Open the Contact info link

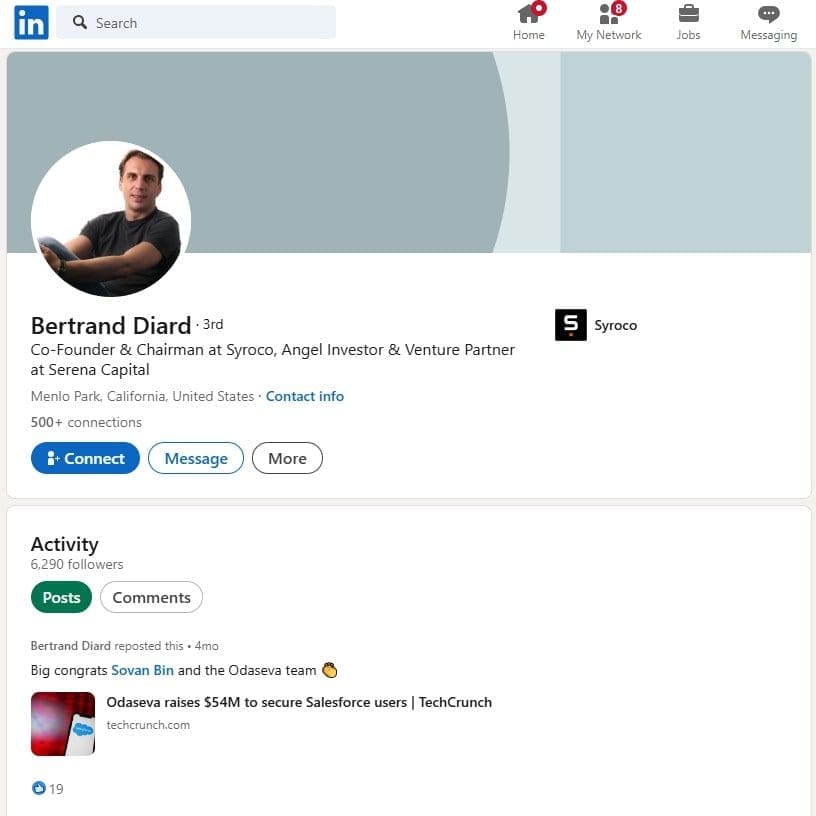305,396
